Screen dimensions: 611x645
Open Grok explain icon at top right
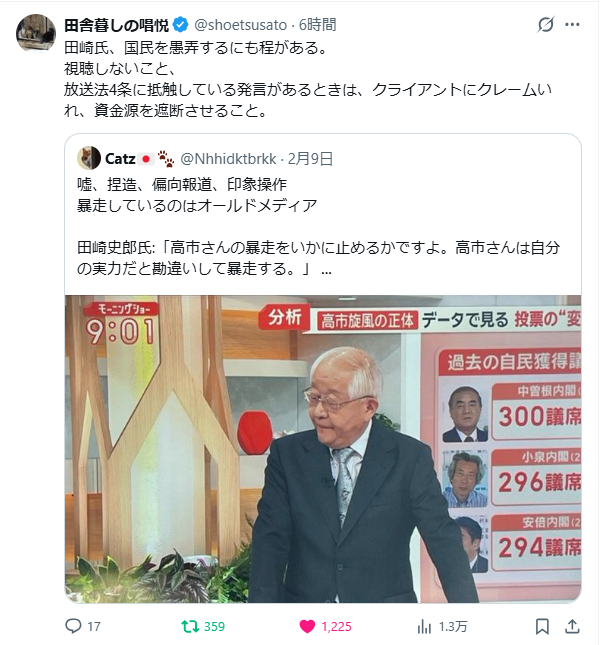tap(546, 25)
